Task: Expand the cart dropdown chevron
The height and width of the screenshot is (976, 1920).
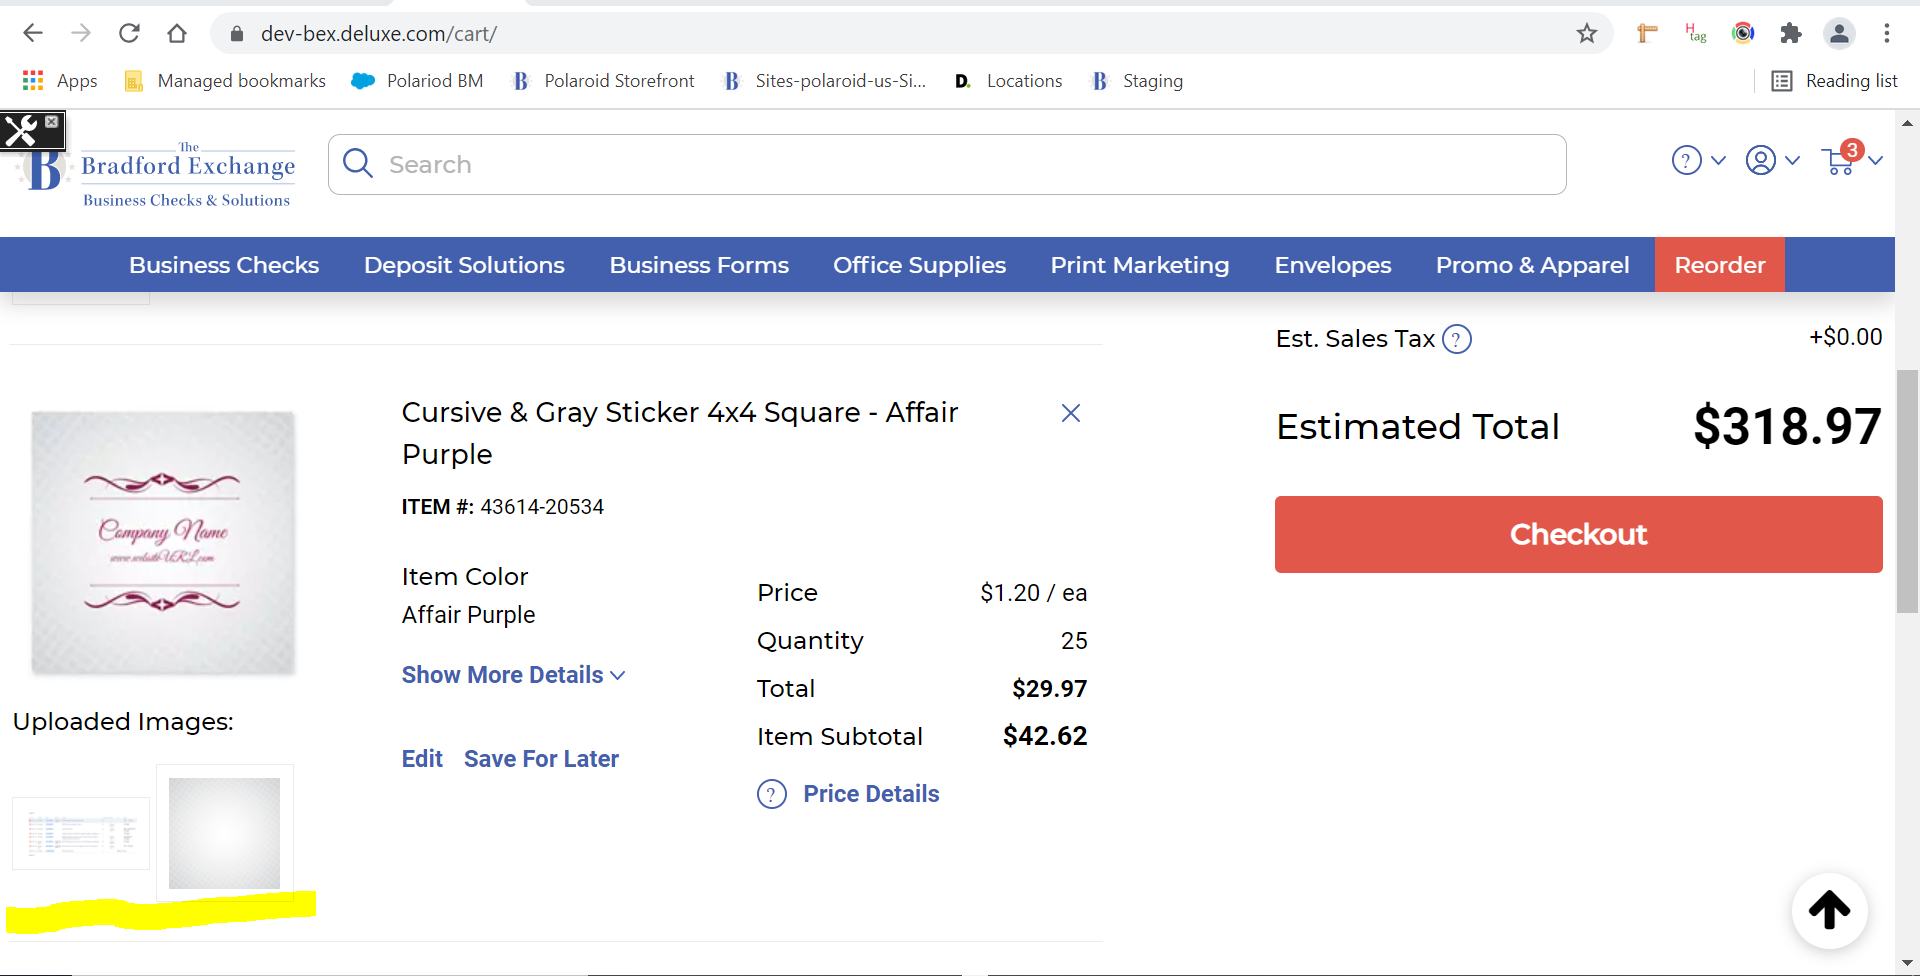Action: [1876, 160]
